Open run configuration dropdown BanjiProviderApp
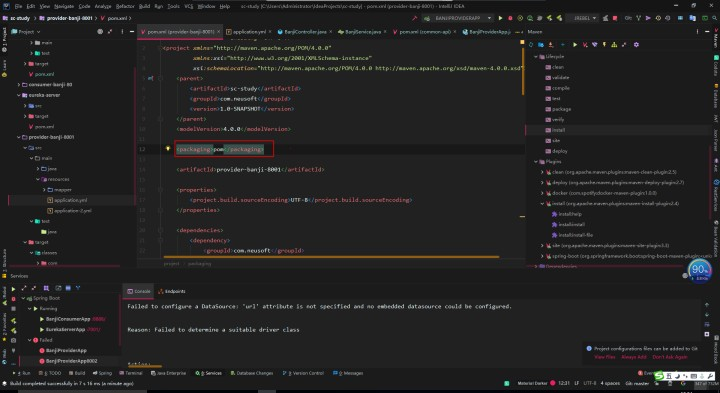720x393 pixels. coord(458,18)
